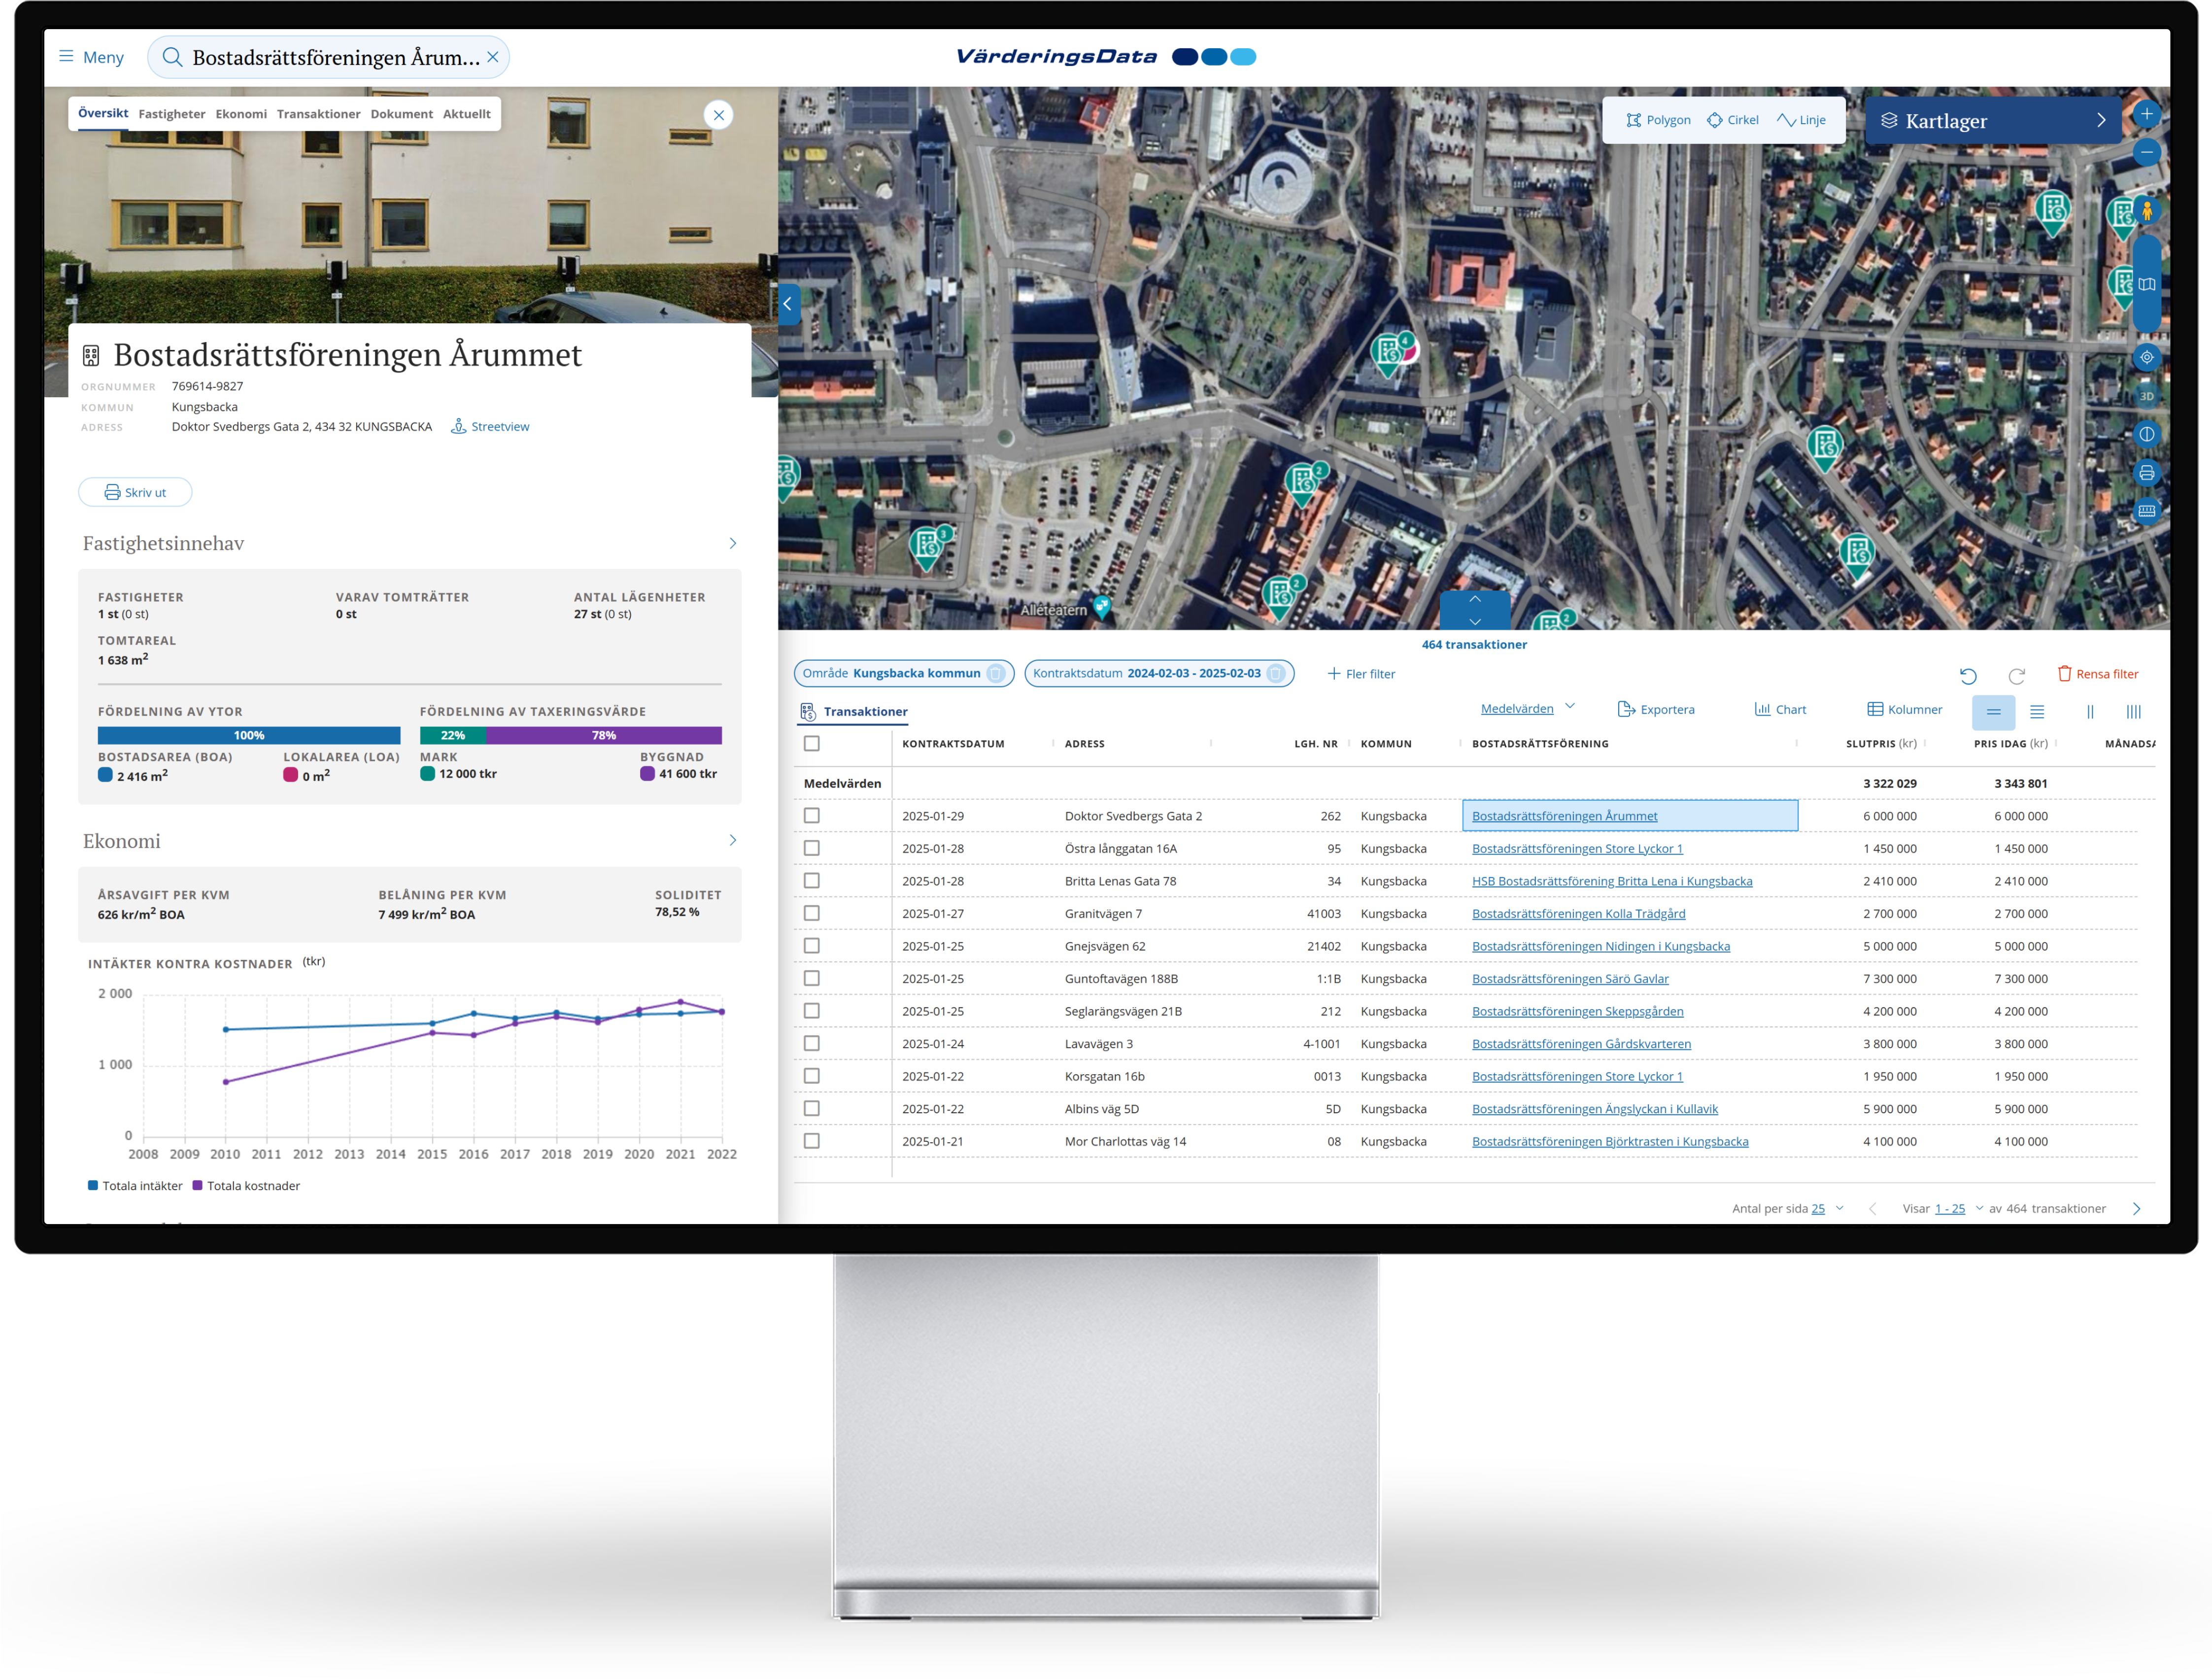Click the map zoom in plus button
Image resolution: width=2212 pixels, height=1679 pixels.
pos(2146,114)
